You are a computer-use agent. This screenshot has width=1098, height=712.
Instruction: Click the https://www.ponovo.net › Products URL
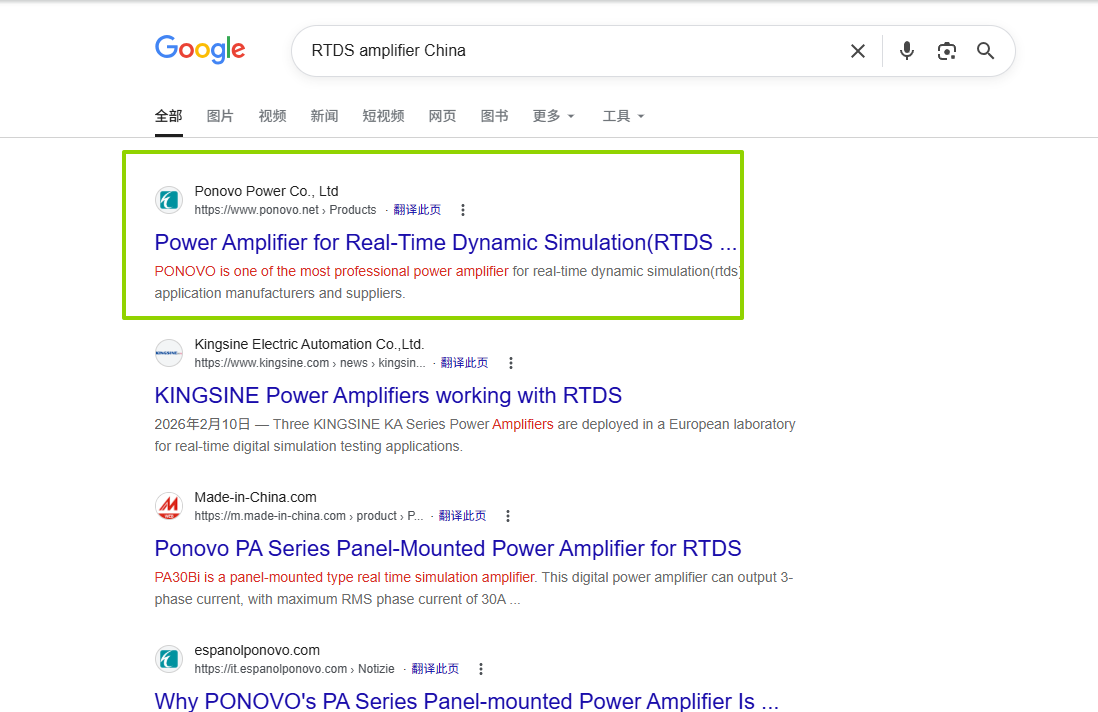pyautogui.click(x=285, y=210)
